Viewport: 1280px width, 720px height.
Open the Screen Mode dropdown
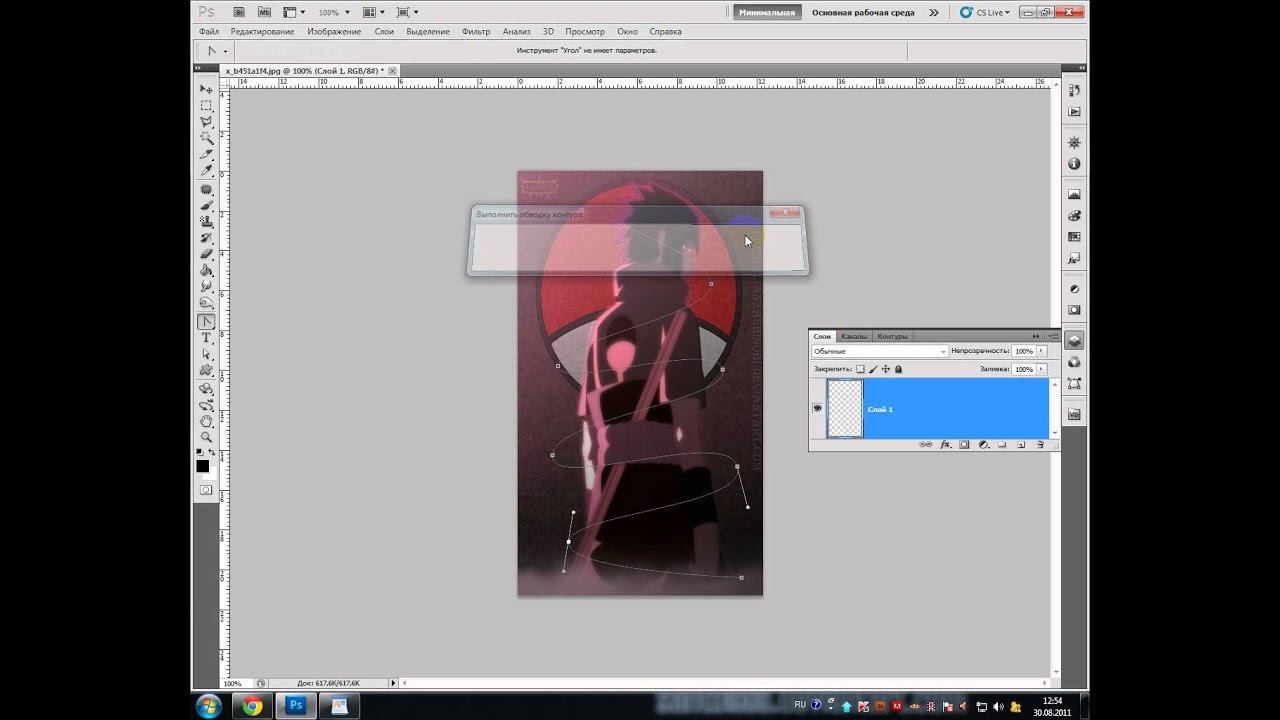(407, 12)
